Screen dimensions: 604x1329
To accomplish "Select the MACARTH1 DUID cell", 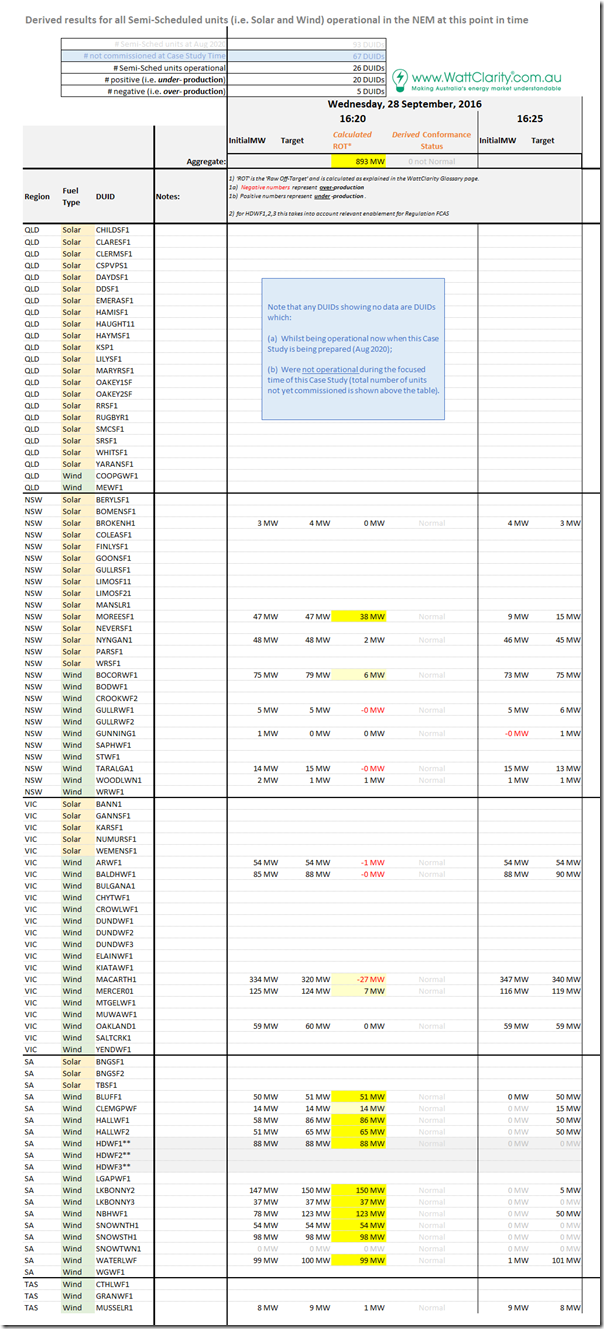I will click(x=116, y=979).
